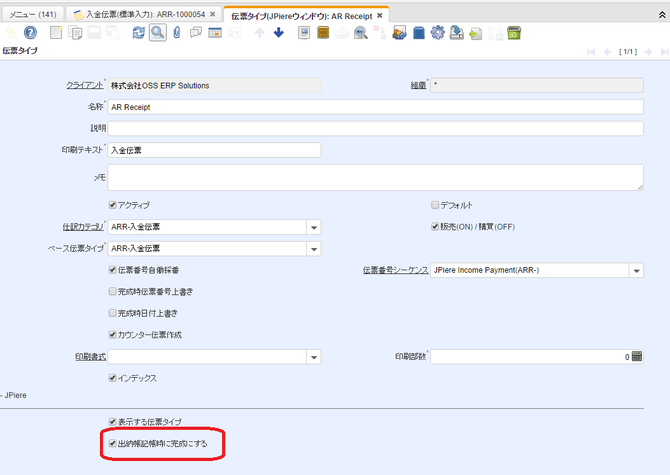Click the 仕訳カテゴリ combo box text
The image size is (670, 475).
(207, 227)
